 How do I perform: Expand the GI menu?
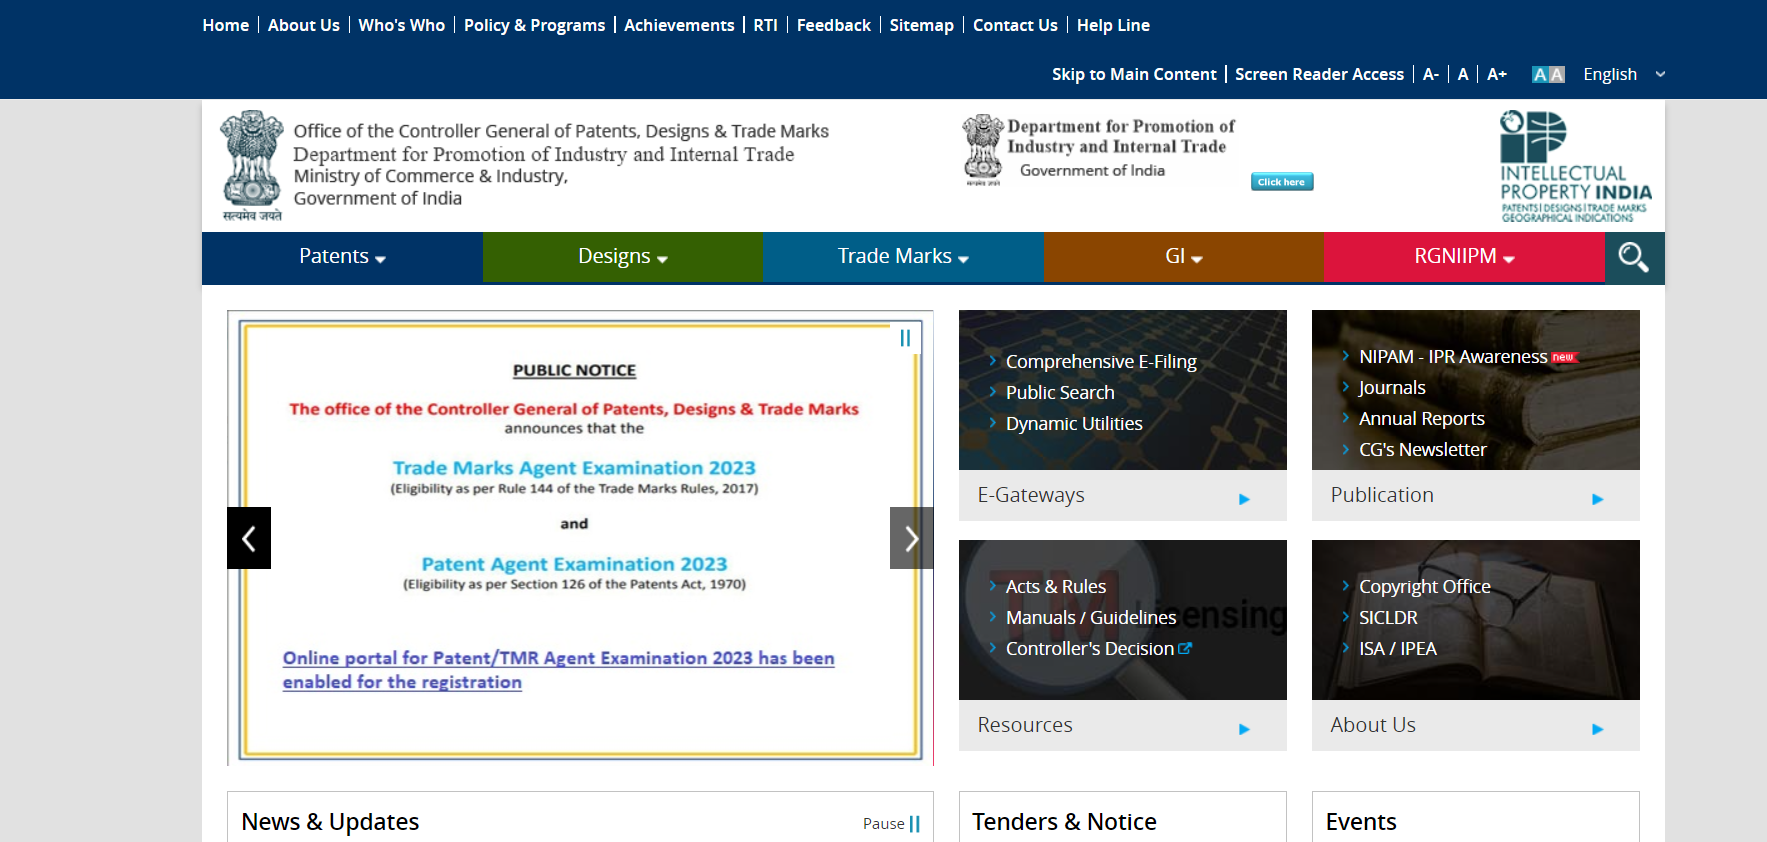point(1184,257)
